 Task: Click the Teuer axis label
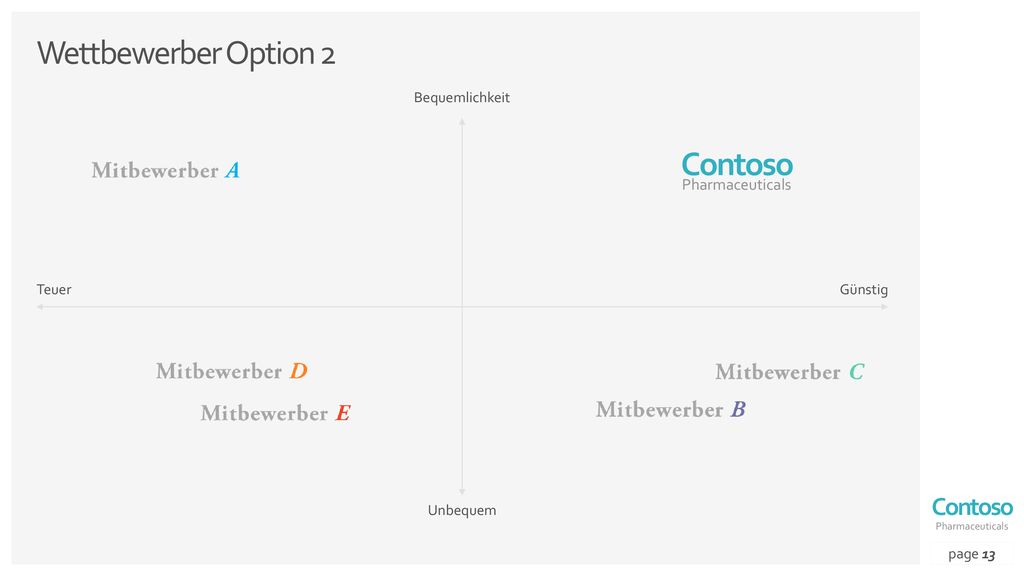[54, 289]
